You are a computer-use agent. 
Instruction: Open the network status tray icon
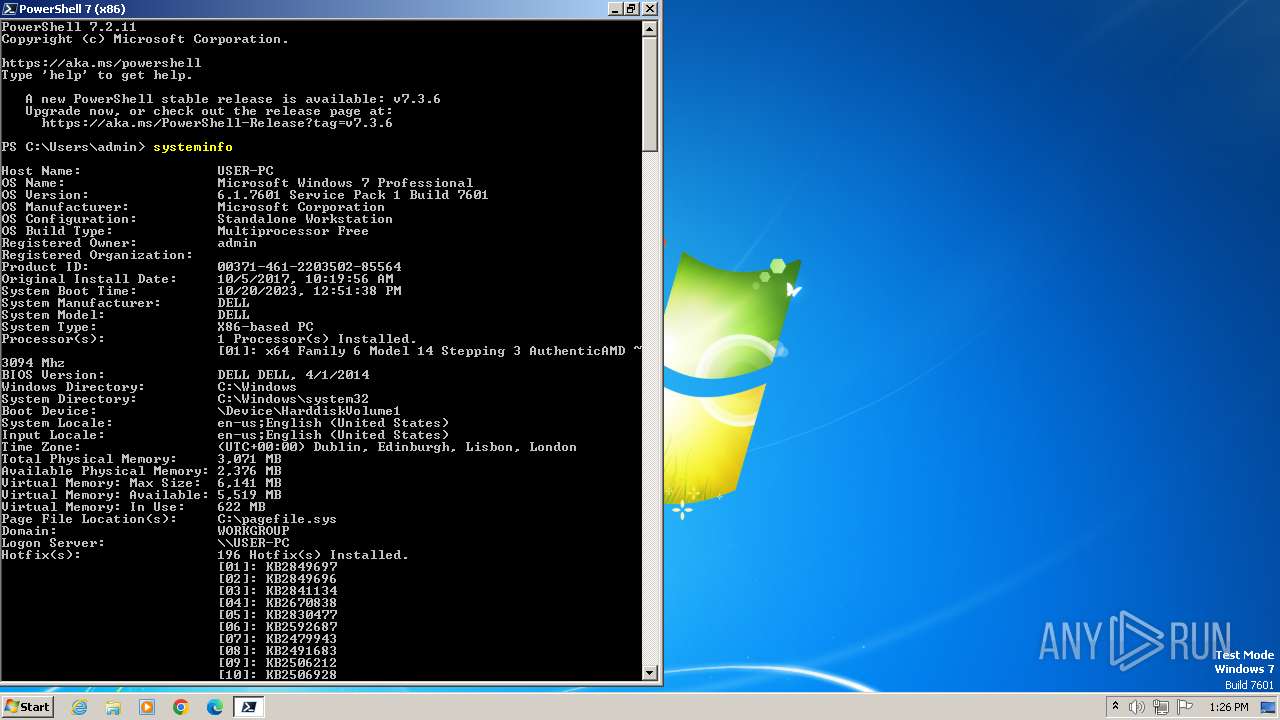click(1160, 707)
